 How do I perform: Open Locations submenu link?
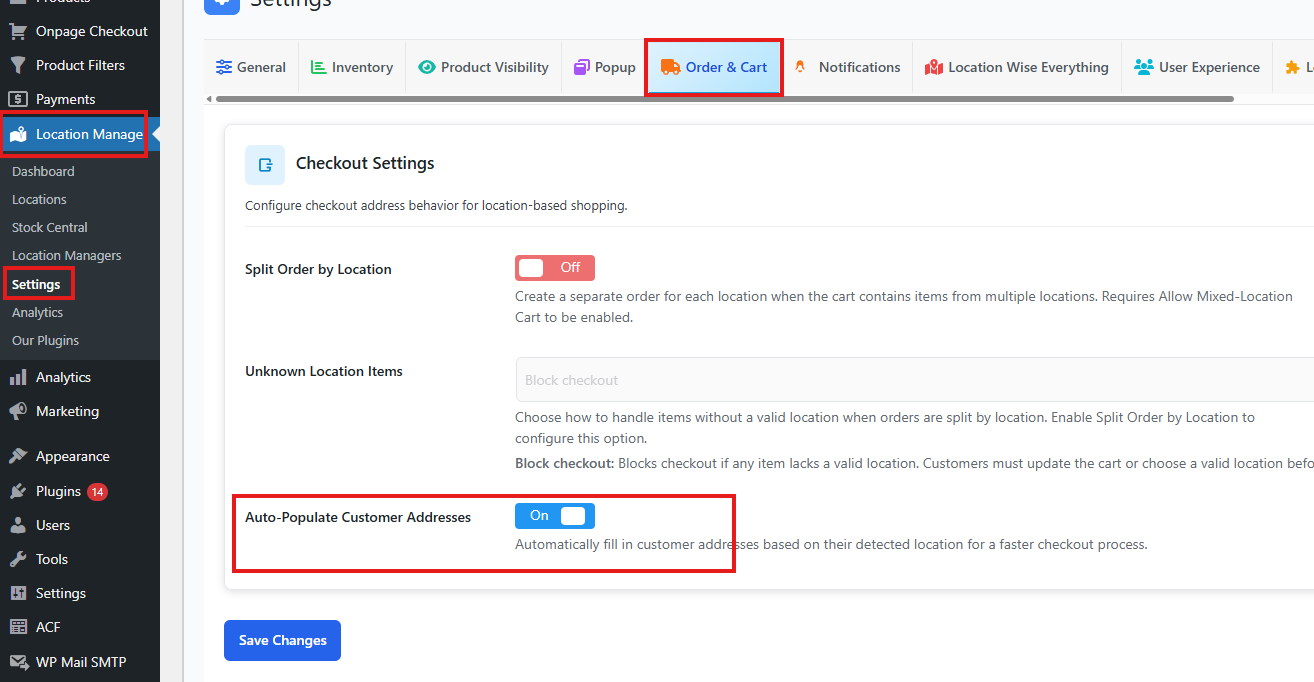39,199
